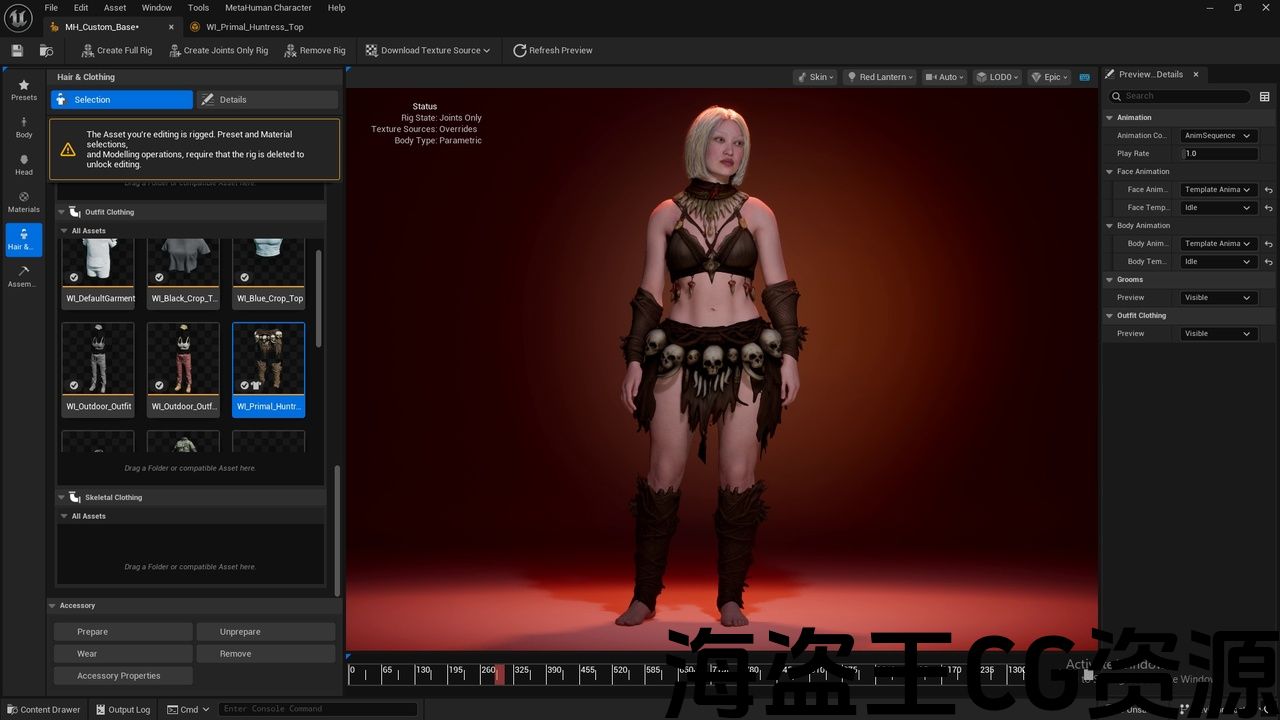1280x720 pixels.
Task: Open the Assembly sidebar panel
Action: point(24,276)
